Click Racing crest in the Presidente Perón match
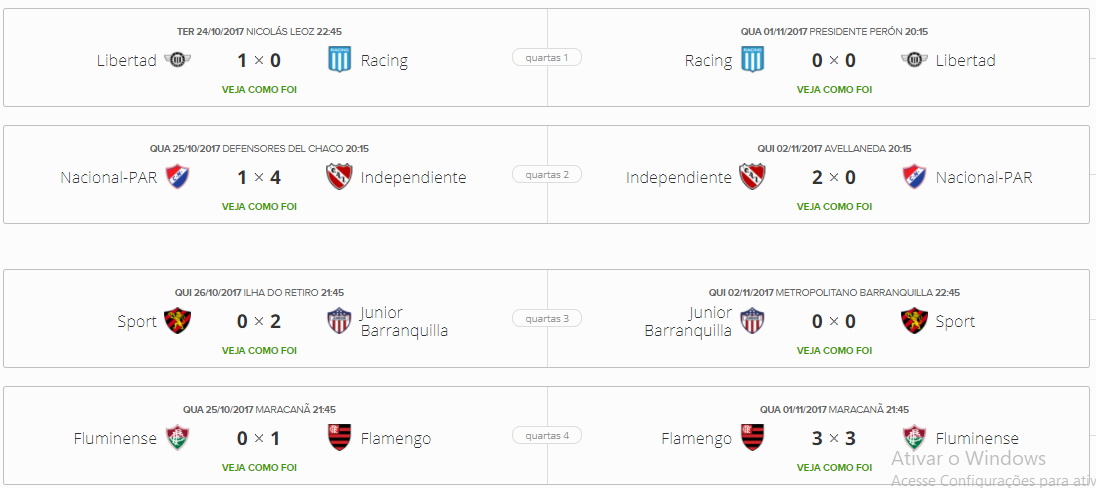1096x488 pixels. [x=752, y=61]
